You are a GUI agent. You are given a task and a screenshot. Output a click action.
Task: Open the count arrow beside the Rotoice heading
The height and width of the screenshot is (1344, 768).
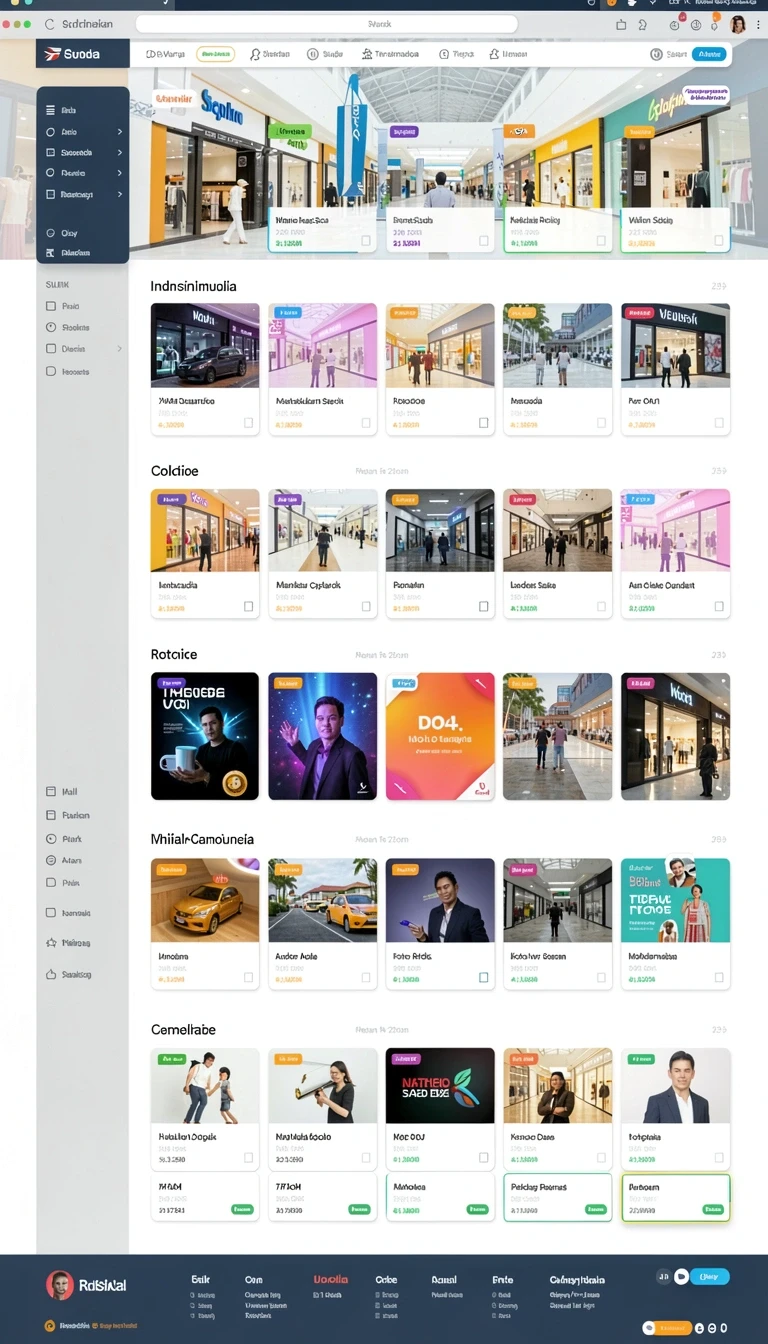(x=719, y=655)
